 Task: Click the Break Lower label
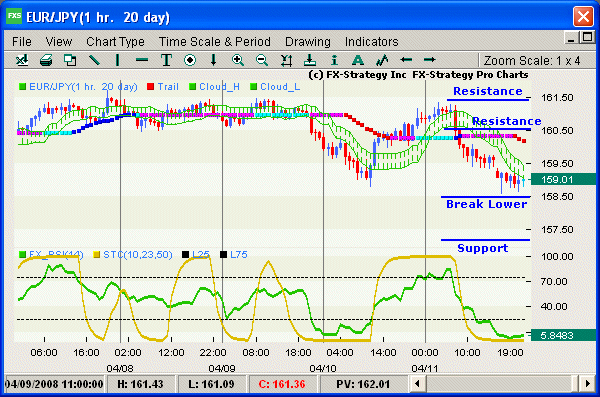(487, 204)
